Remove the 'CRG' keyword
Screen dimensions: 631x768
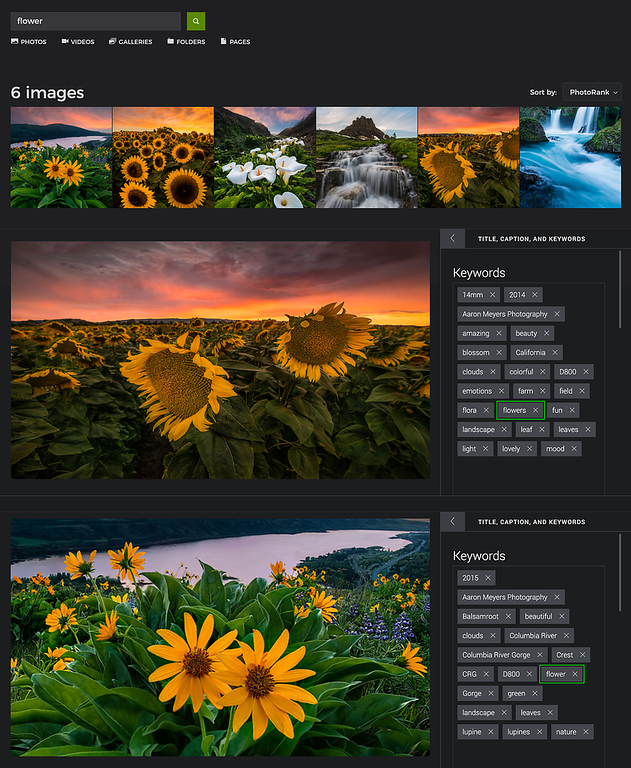coord(486,674)
